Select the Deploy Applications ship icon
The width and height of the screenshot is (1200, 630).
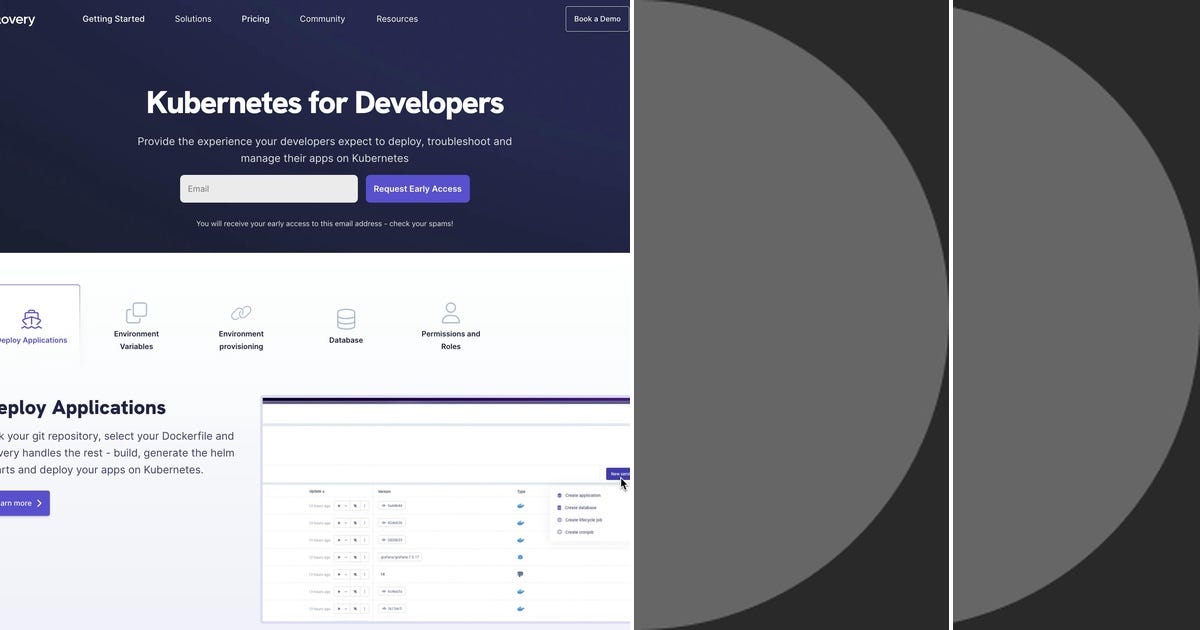(x=32, y=317)
